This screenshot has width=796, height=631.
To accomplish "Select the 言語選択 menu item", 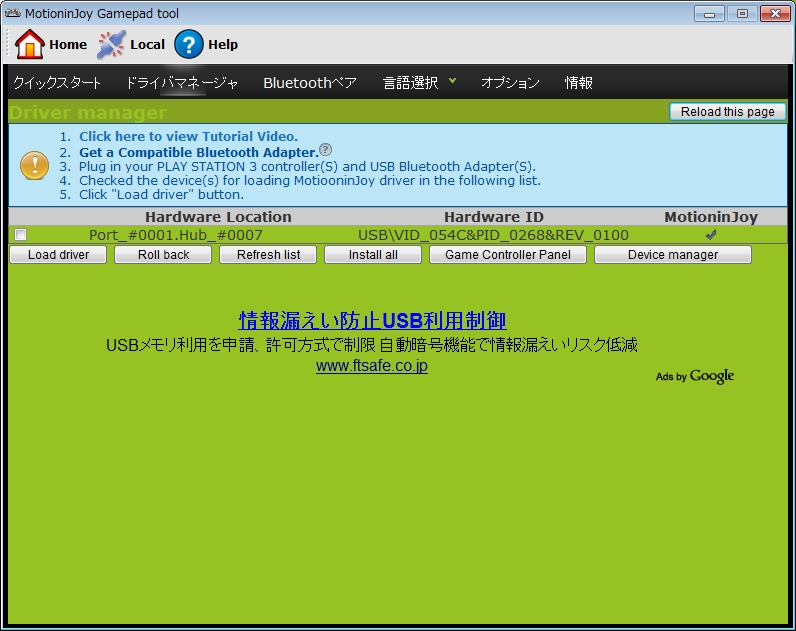I will pyautogui.click(x=411, y=82).
